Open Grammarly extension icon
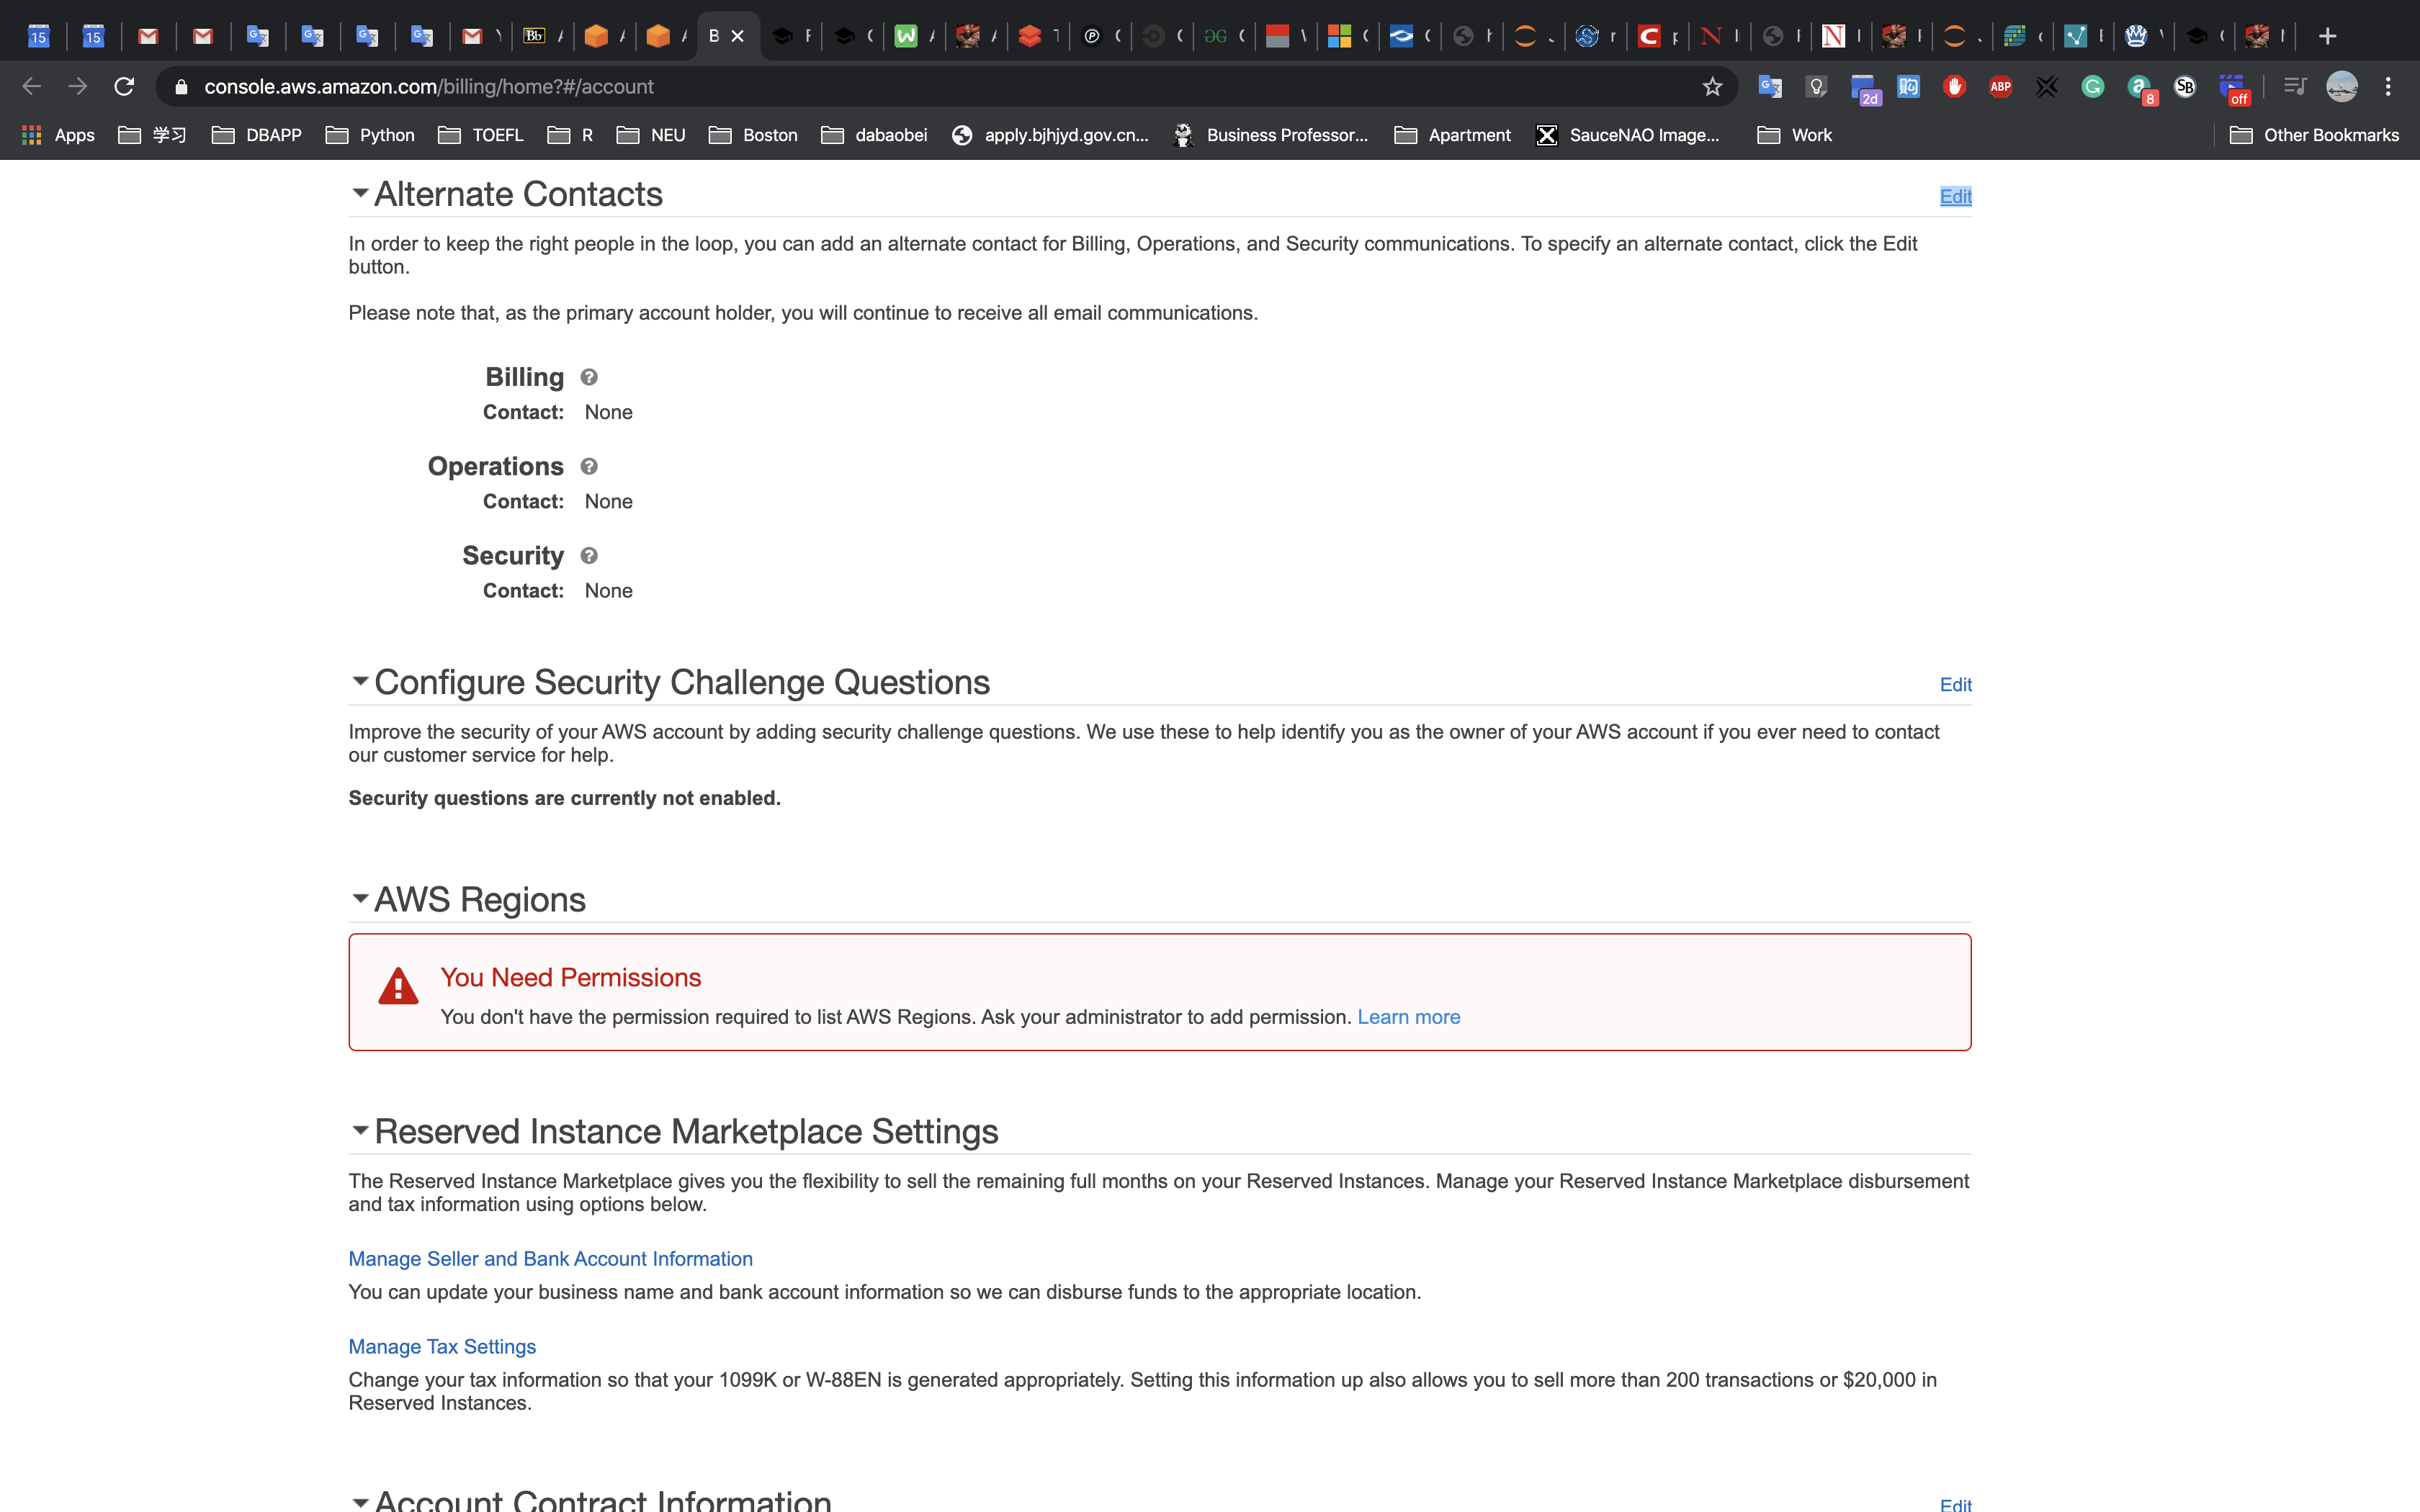2420x1512 pixels. coord(2092,87)
